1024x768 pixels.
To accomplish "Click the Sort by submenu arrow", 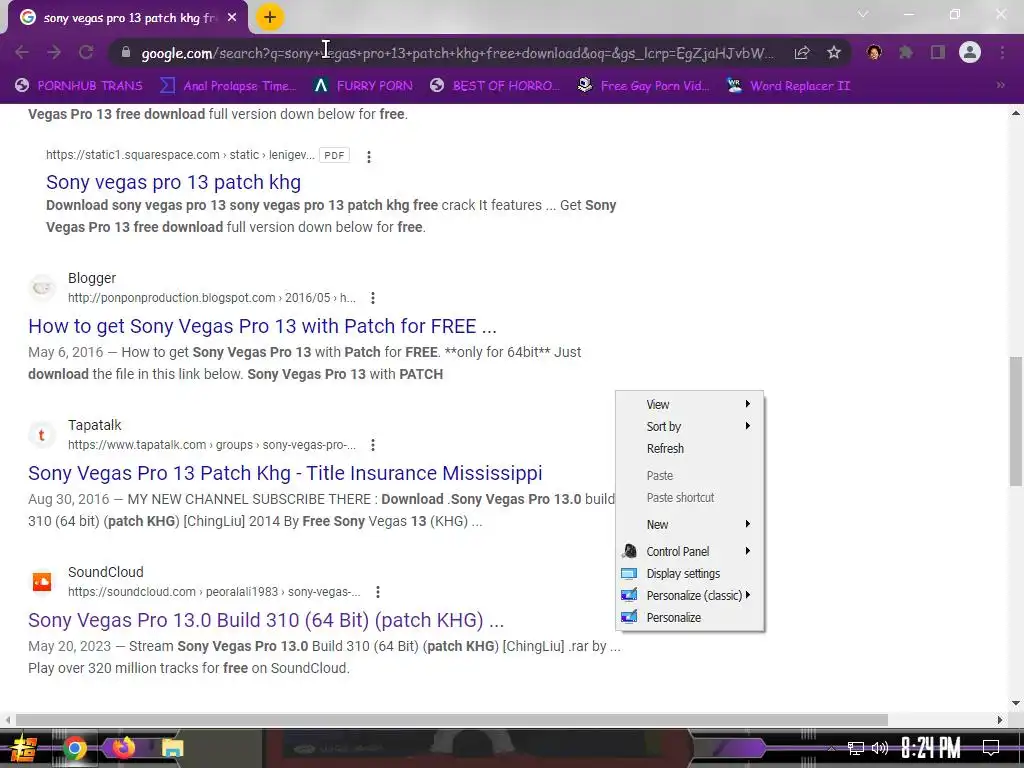I will pyautogui.click(x=748, y=426).
